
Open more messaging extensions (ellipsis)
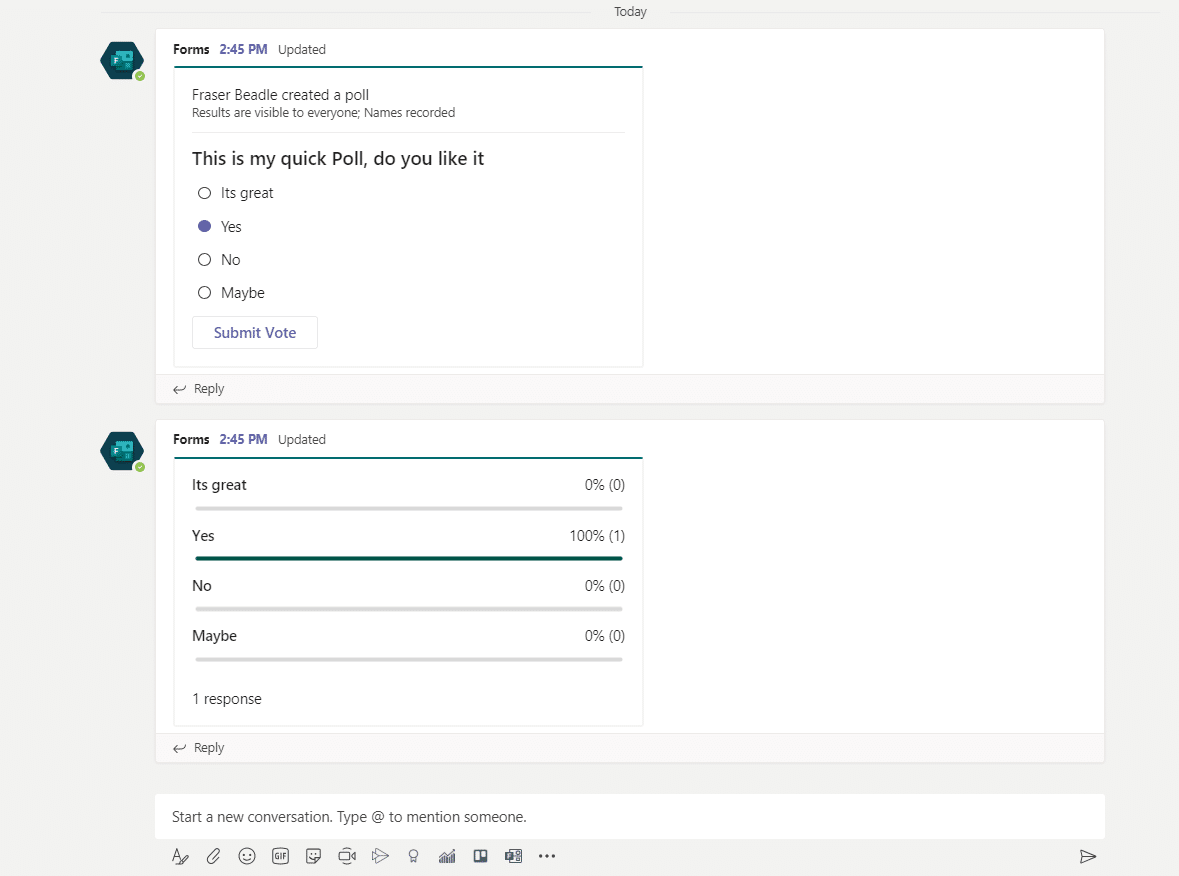point(547,856)
